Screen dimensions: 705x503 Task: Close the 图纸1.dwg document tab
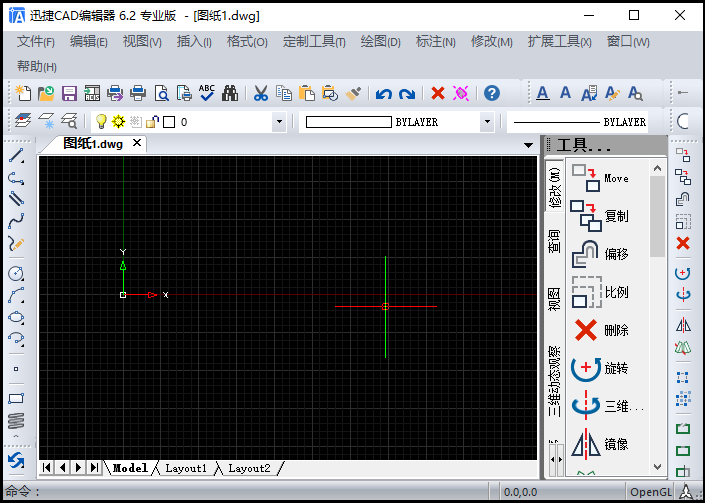pos(137,143)
